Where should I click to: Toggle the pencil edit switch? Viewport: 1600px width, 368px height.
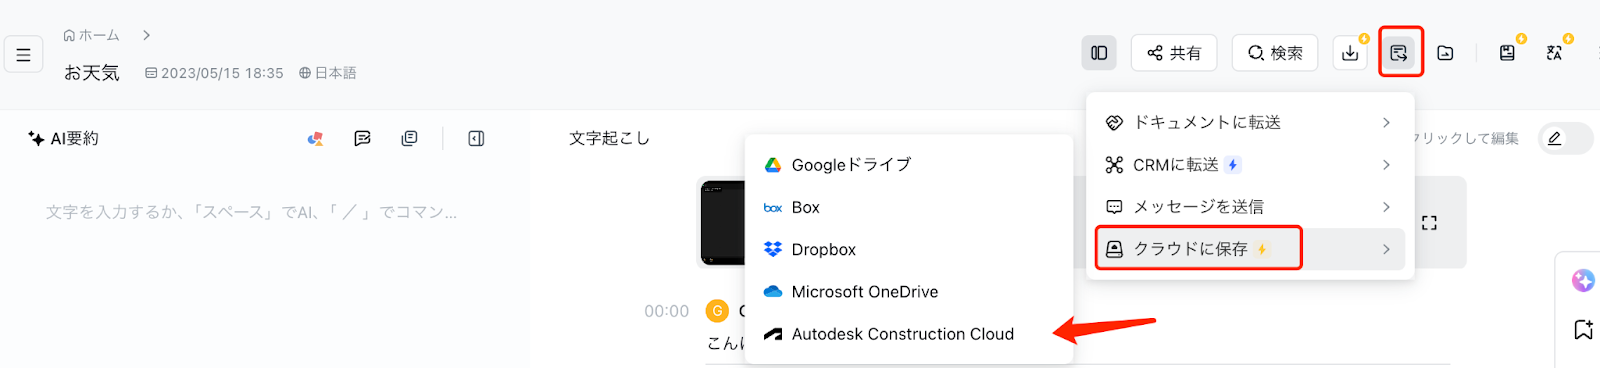[1566, 138]
